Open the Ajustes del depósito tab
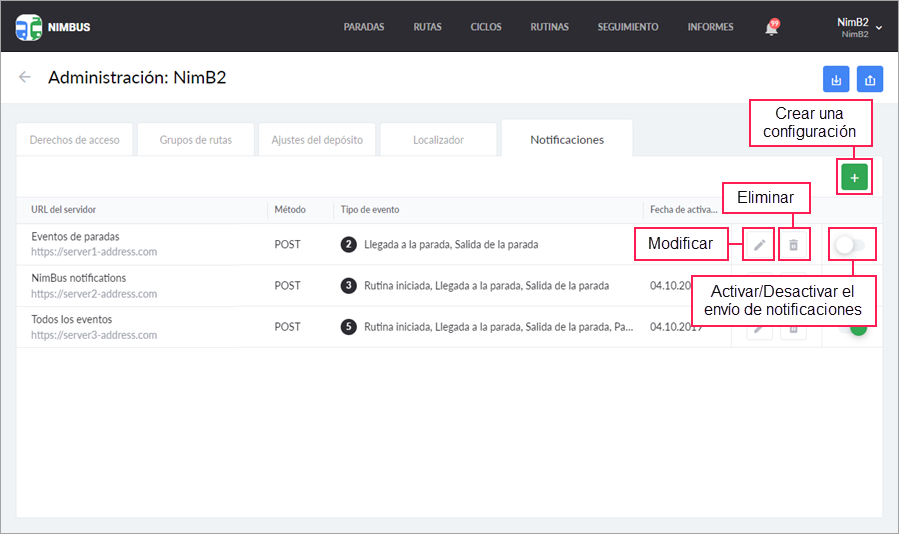Screen dimensions: 899x534 [x=317, y=140]
